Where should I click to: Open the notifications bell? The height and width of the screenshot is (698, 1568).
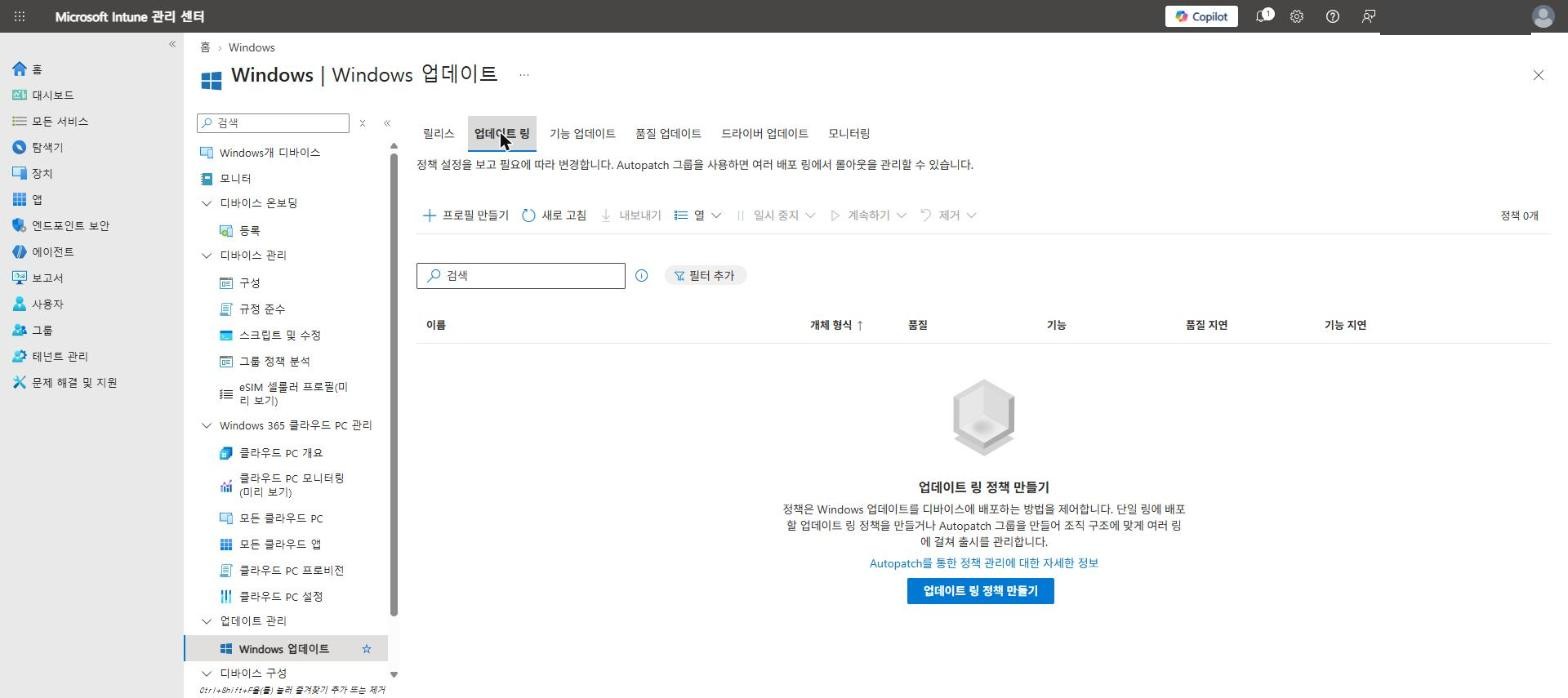(x=1264, y=16)
